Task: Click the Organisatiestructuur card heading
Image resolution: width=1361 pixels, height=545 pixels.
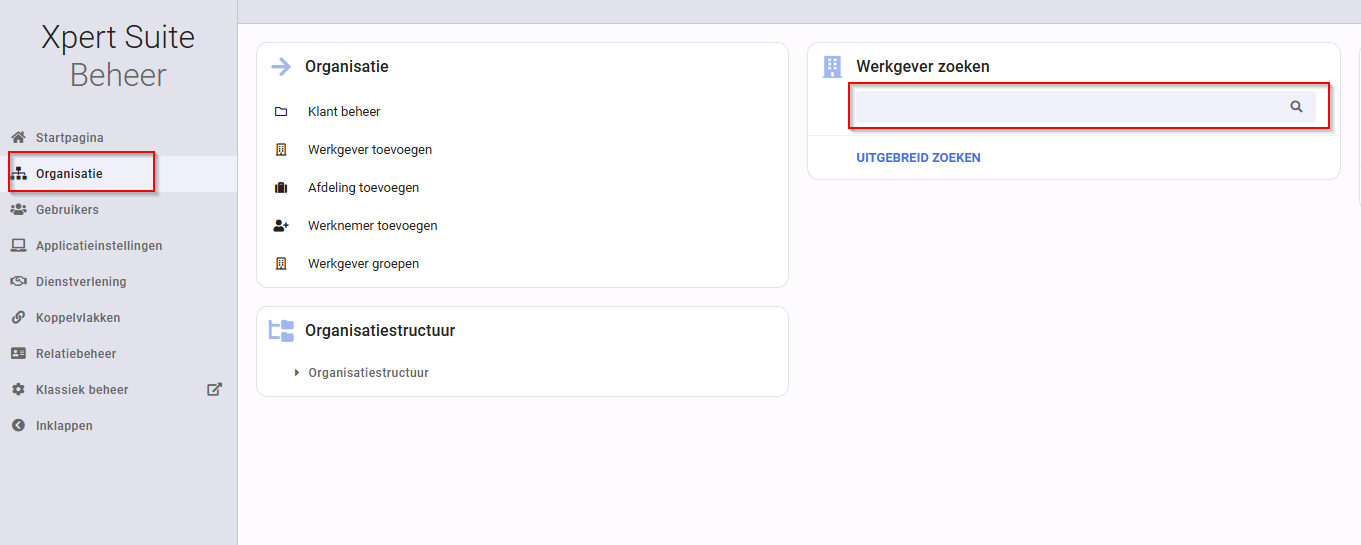Action: click(380, 331)
